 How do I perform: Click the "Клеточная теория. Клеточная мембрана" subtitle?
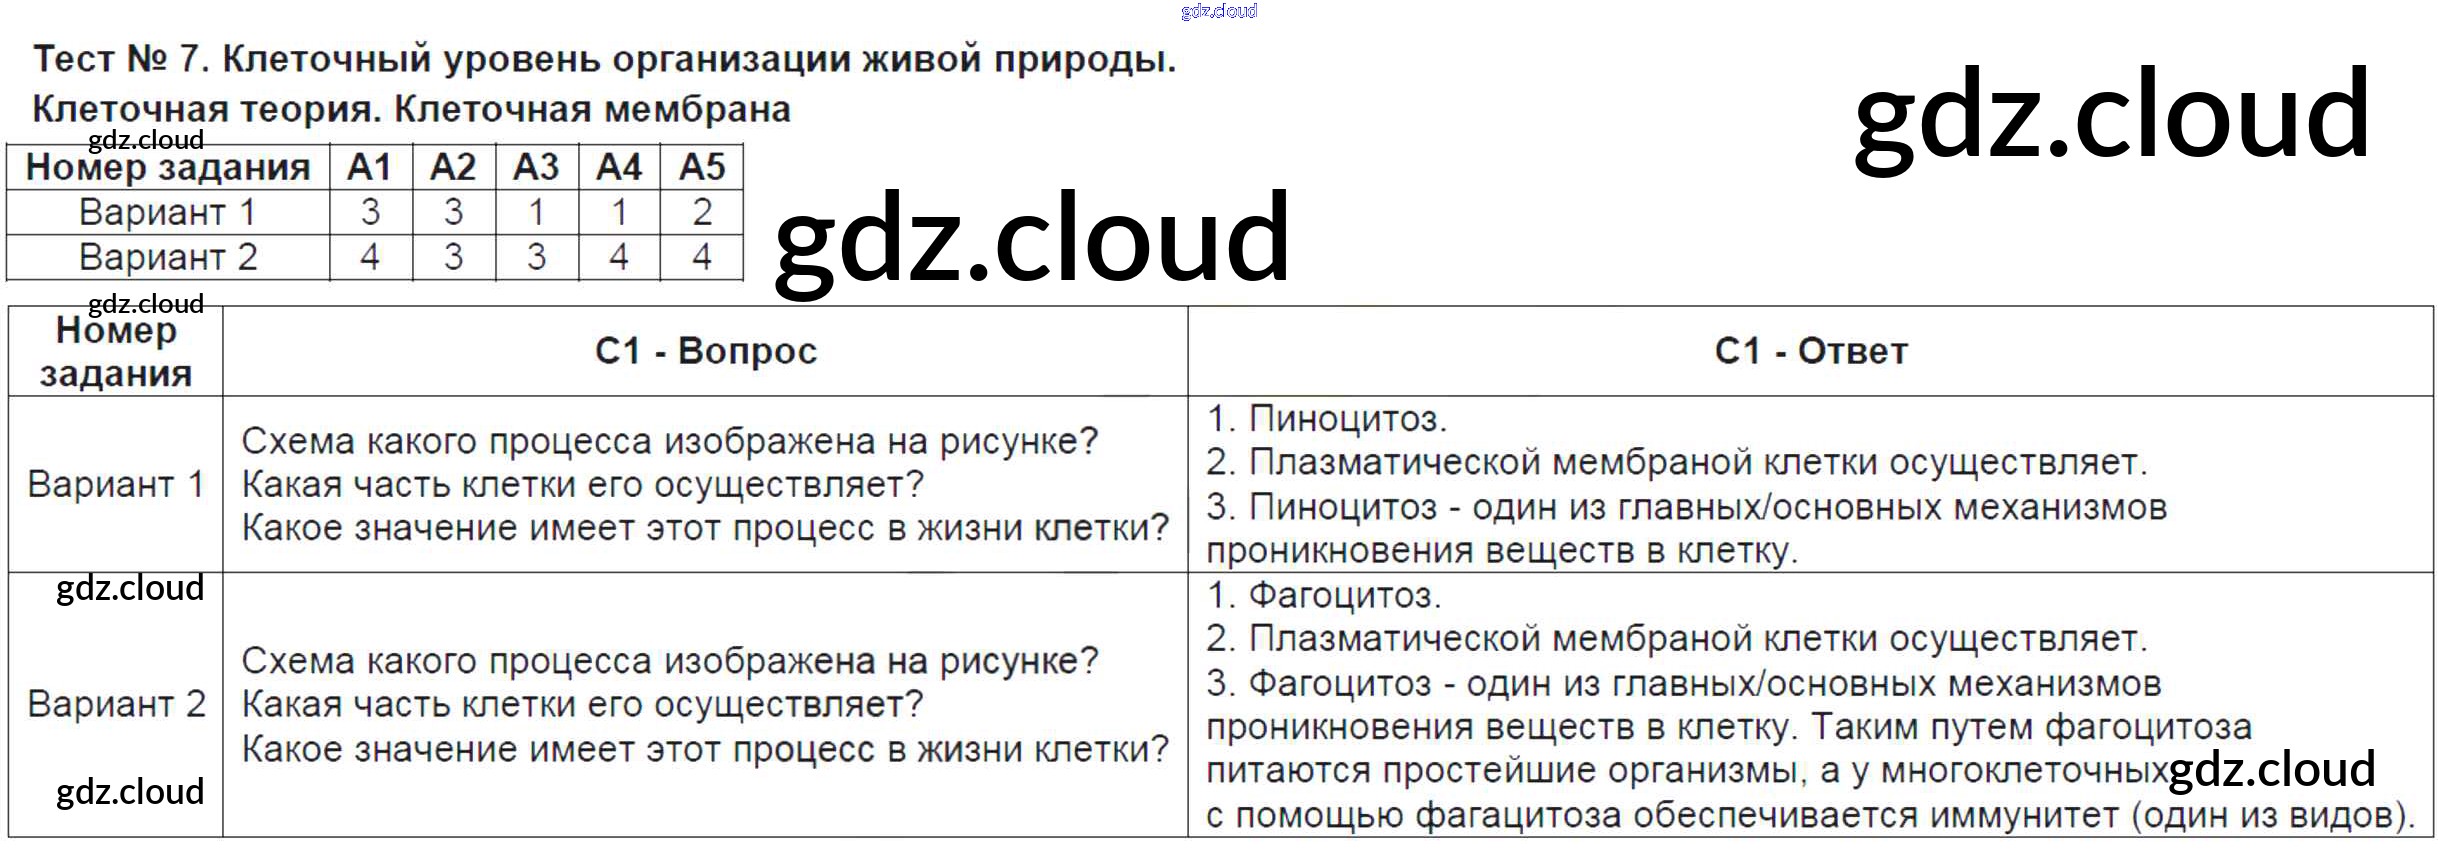pyautogui.click(x=411, y=109)
